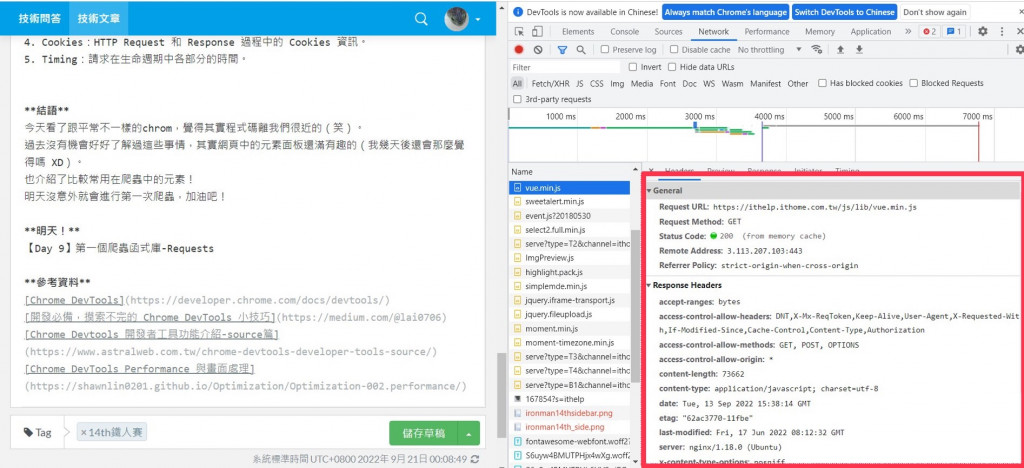Filter requests by Fetch/XHR type
The height and width of the screenshot is (468, 1024).
551,84
